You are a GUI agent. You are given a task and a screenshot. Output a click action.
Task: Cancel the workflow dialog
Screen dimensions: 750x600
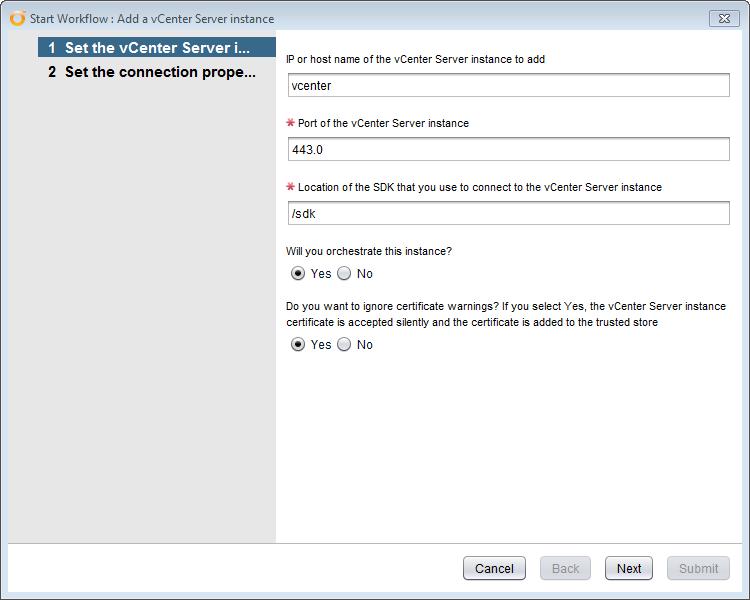tap(494, 568)
